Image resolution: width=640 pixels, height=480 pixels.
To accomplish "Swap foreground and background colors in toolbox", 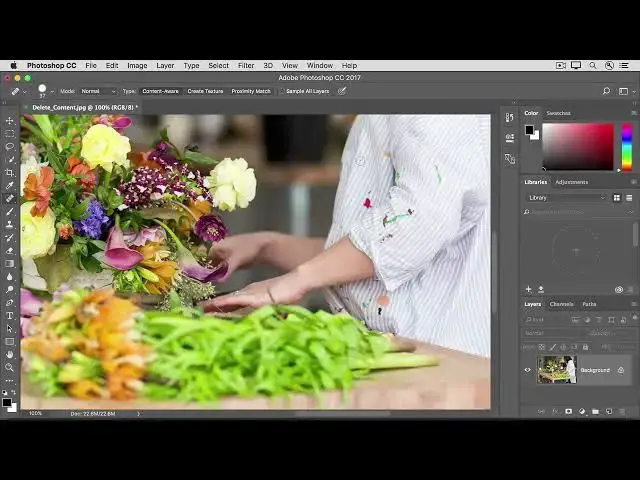I will coord(14,392).
